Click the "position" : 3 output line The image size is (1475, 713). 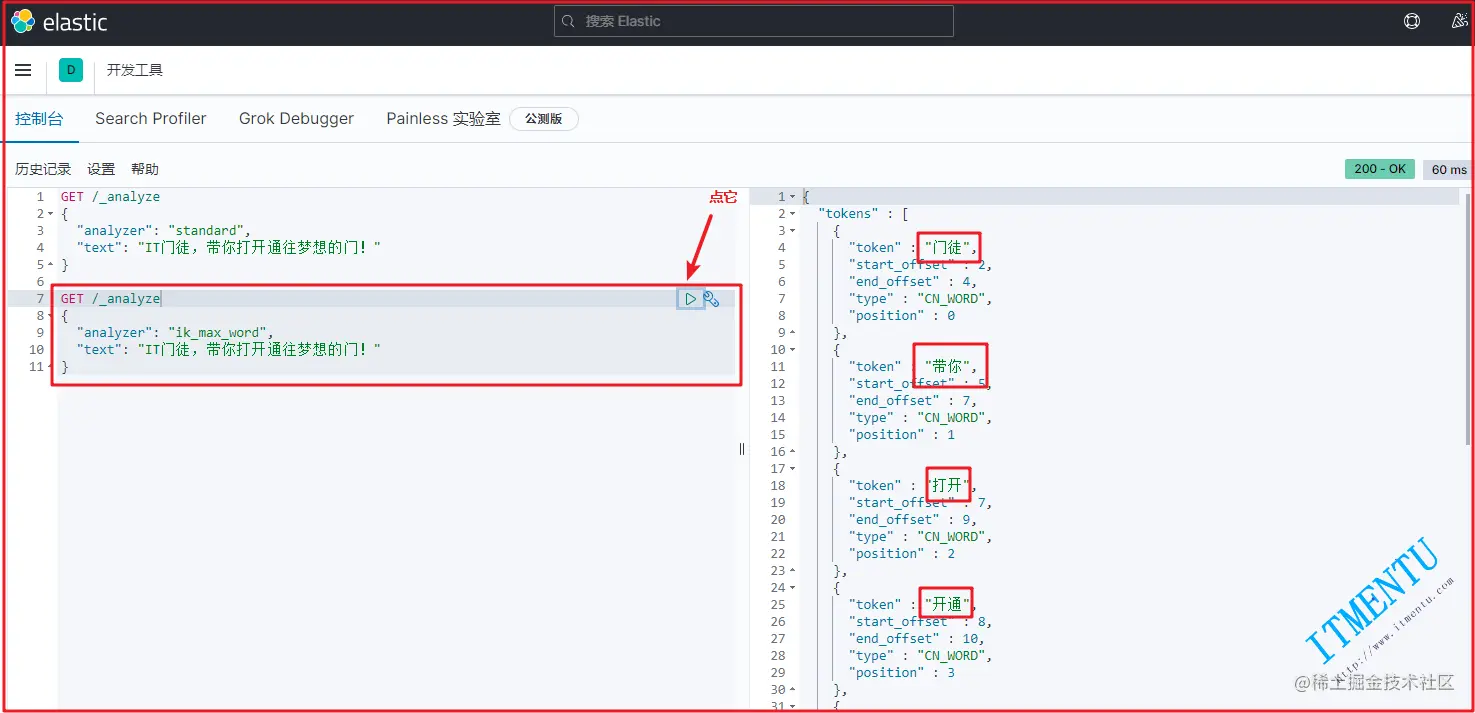point(902,673)
